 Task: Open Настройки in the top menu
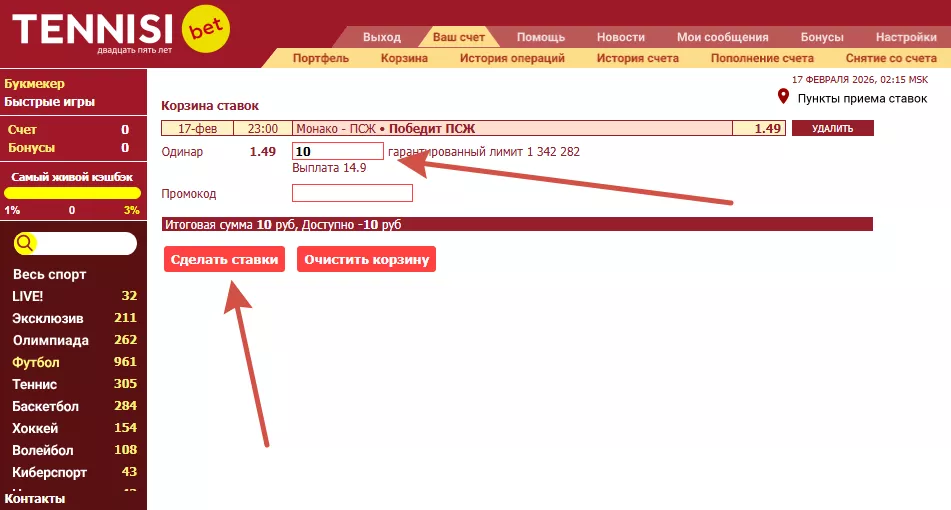click(x=905, y=37)
